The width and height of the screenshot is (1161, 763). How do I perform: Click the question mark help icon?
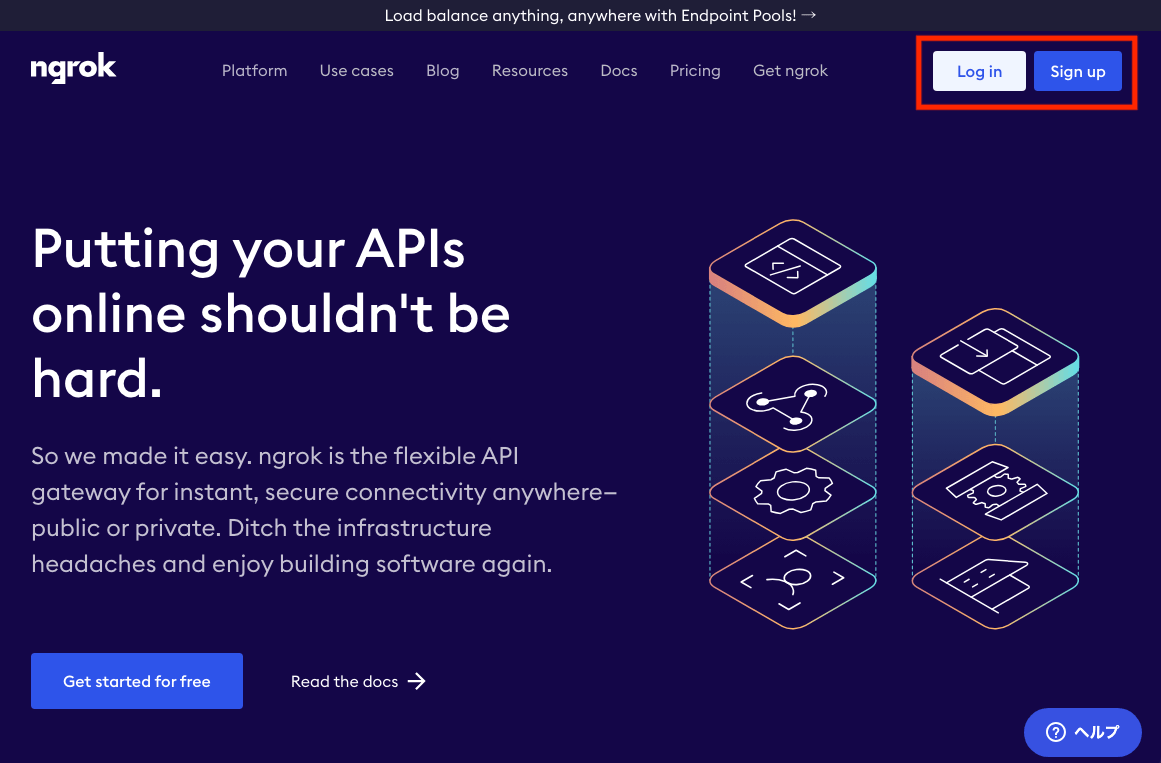tap(1055, 732)
